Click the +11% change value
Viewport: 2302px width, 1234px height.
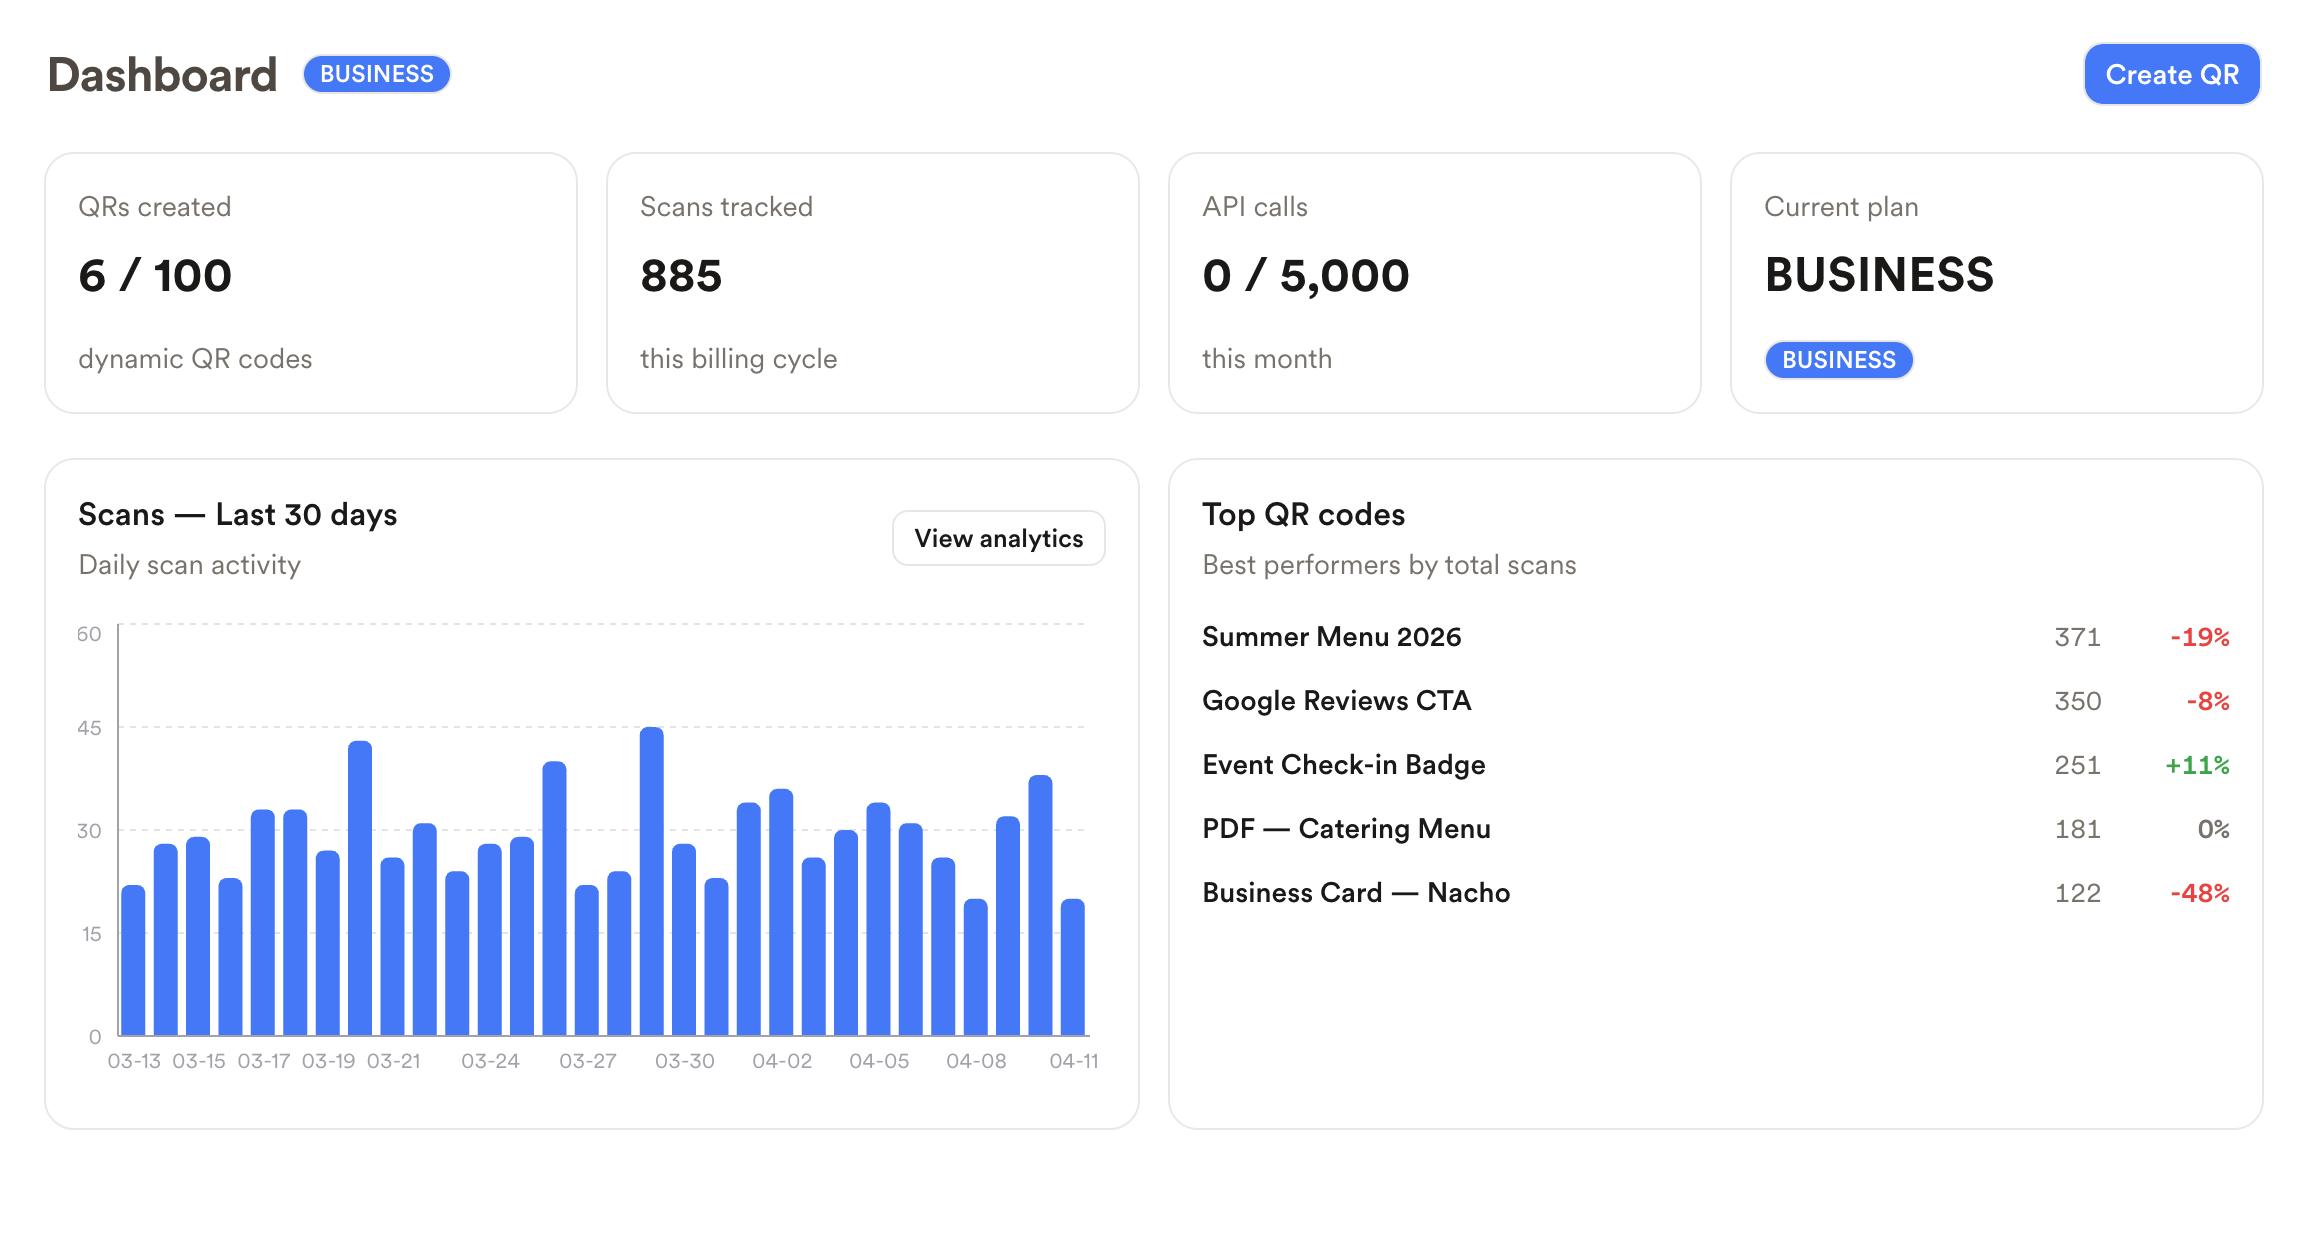coord(2197,765)
